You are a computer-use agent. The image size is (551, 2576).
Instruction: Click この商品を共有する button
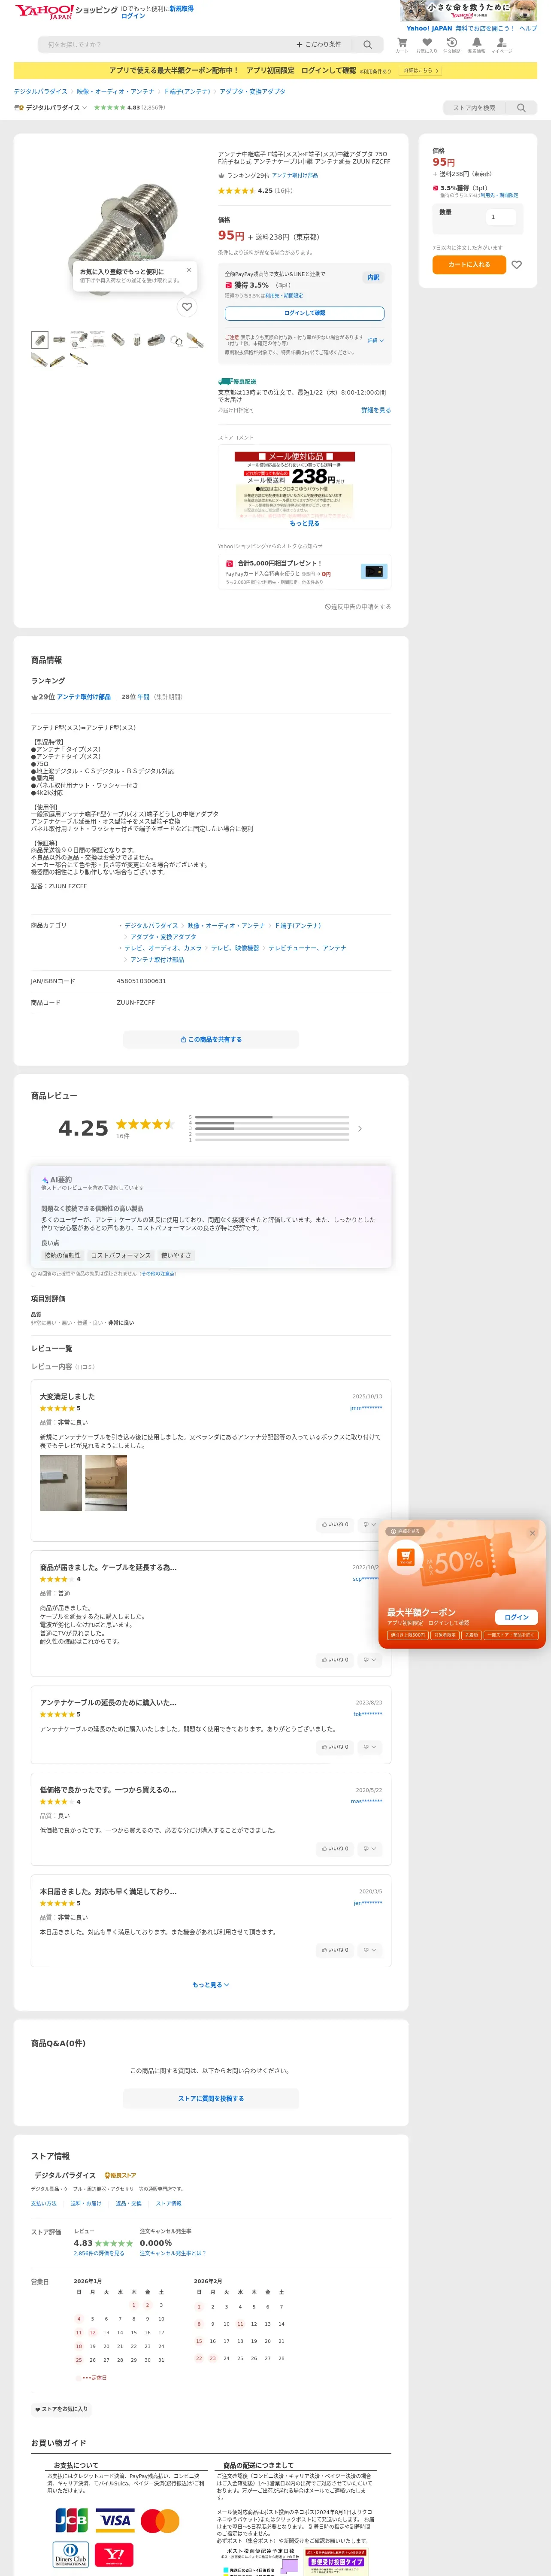point(211,1039)
